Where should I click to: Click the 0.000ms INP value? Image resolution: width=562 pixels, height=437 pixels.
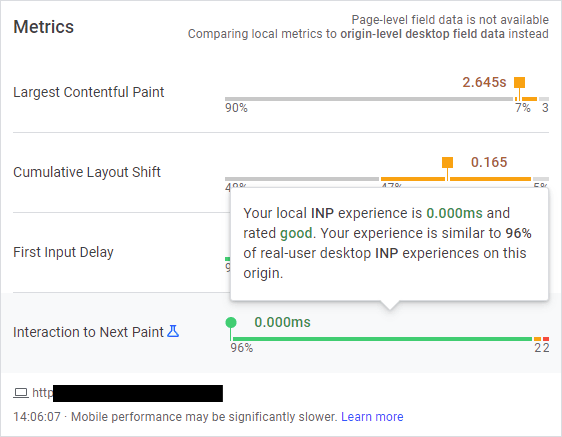[282, 322]
